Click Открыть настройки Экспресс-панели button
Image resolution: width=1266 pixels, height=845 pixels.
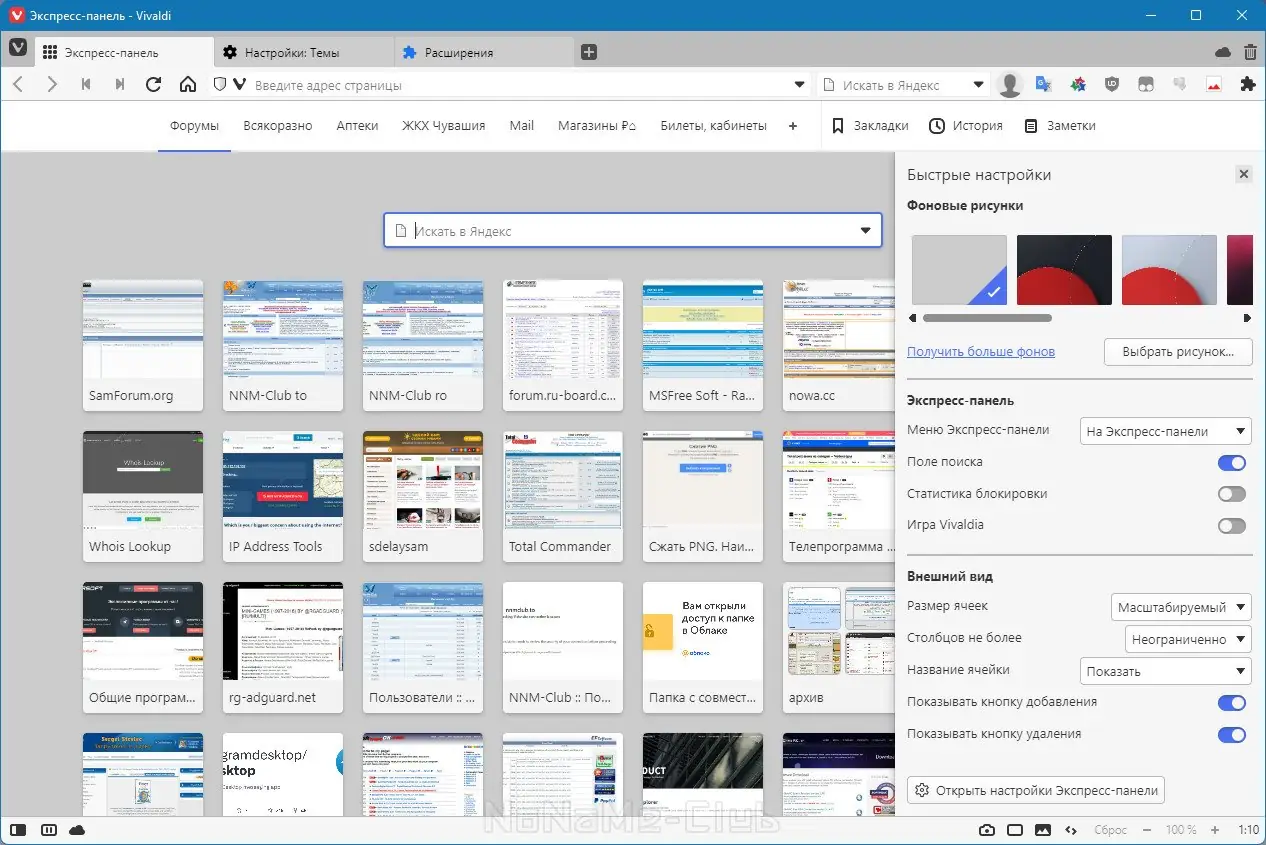tap(1036, 790)
